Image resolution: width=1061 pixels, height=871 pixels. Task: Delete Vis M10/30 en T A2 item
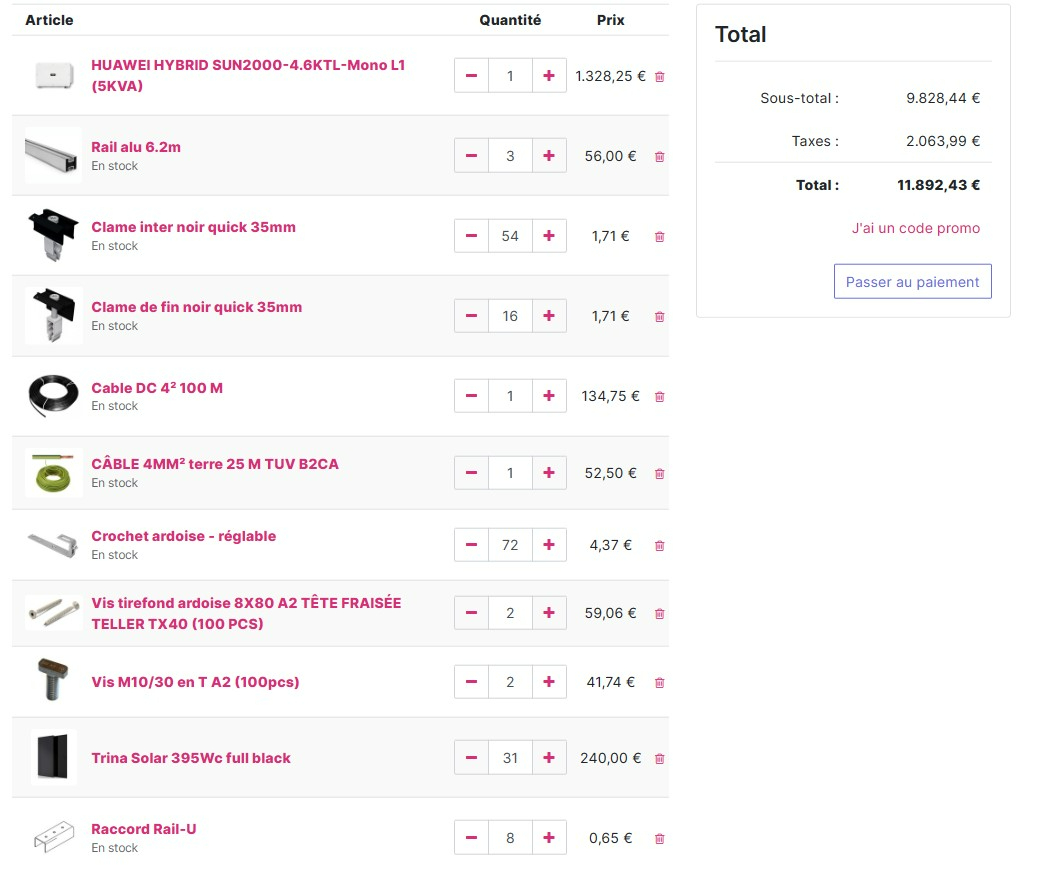660,683
